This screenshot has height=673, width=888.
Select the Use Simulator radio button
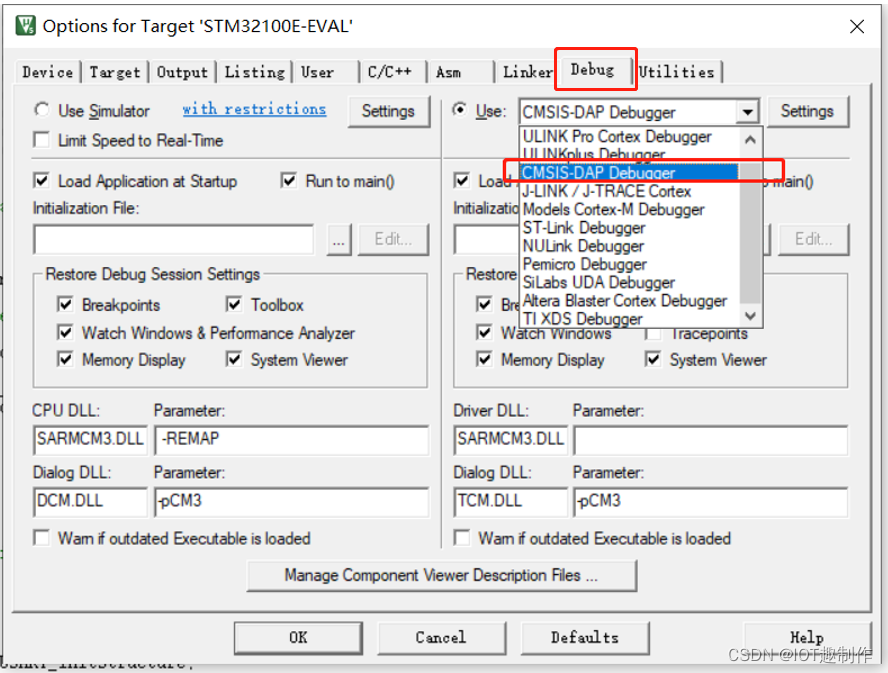(x=42, y=110)
